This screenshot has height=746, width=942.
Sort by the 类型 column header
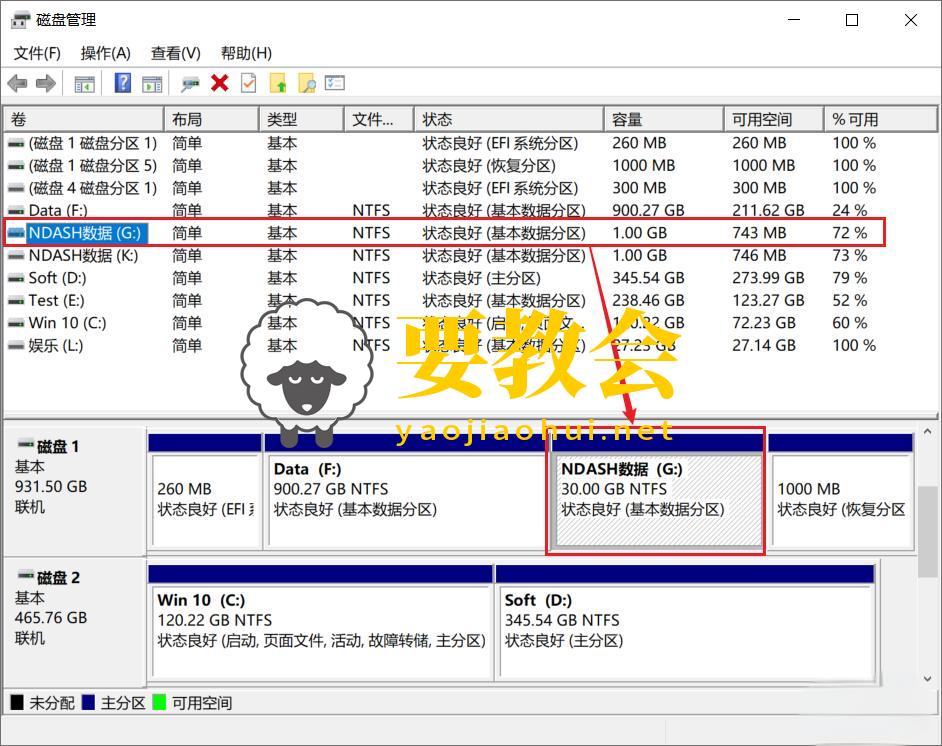301,120
